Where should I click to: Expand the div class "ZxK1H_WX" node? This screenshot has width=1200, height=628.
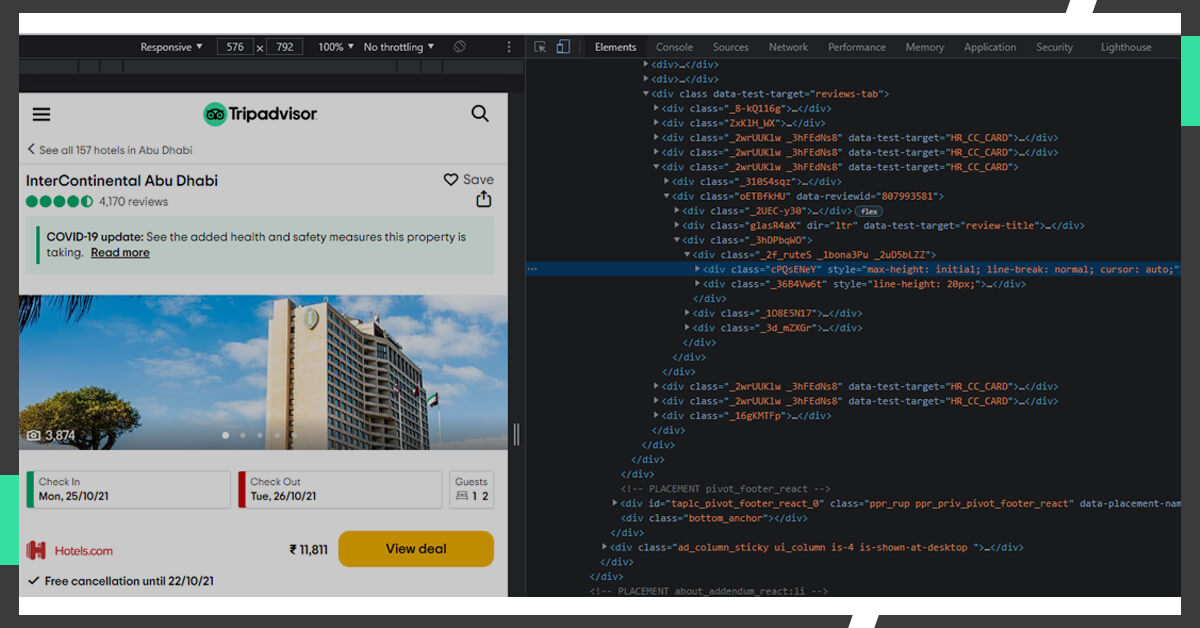[x=656, y=123]
